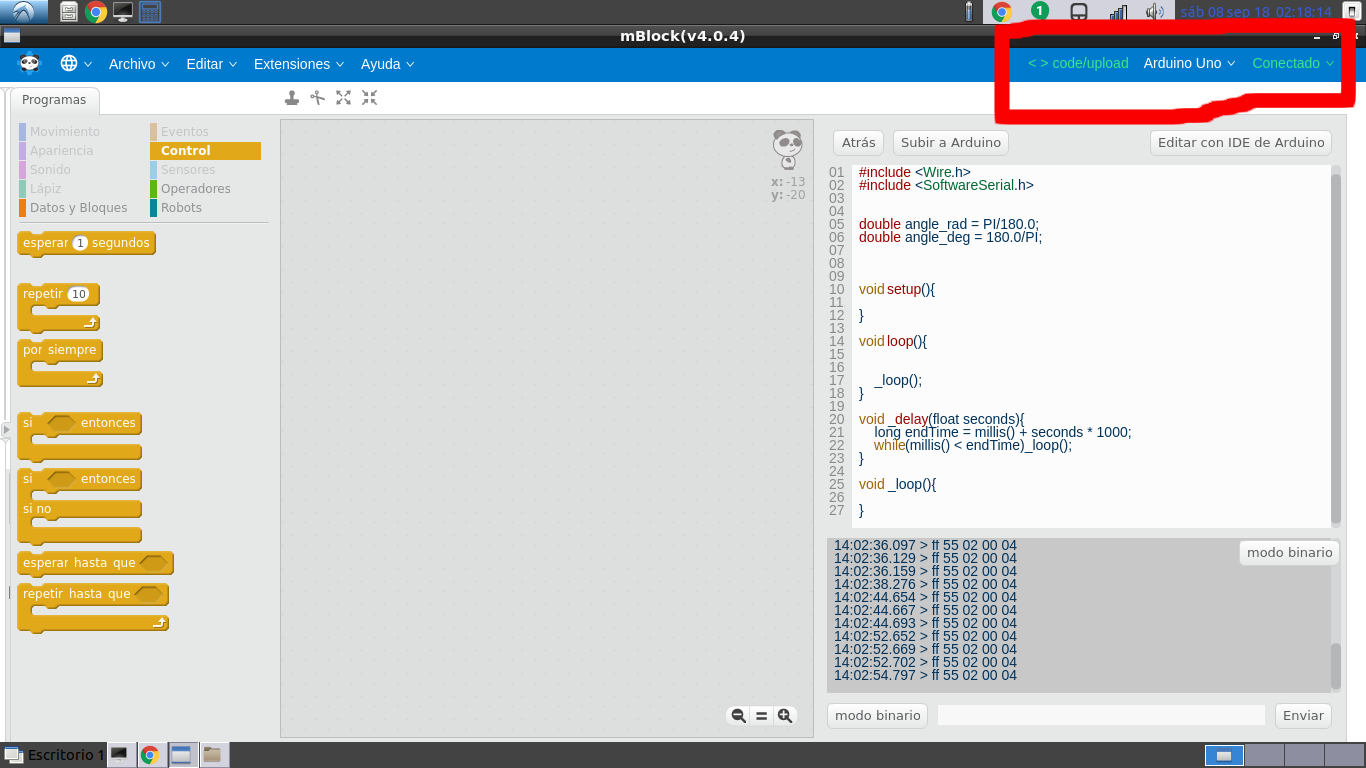The width and height of the screenshot is (1366, 768).
Task: Select the stamp duplicate tool
Action: (292, 97)
